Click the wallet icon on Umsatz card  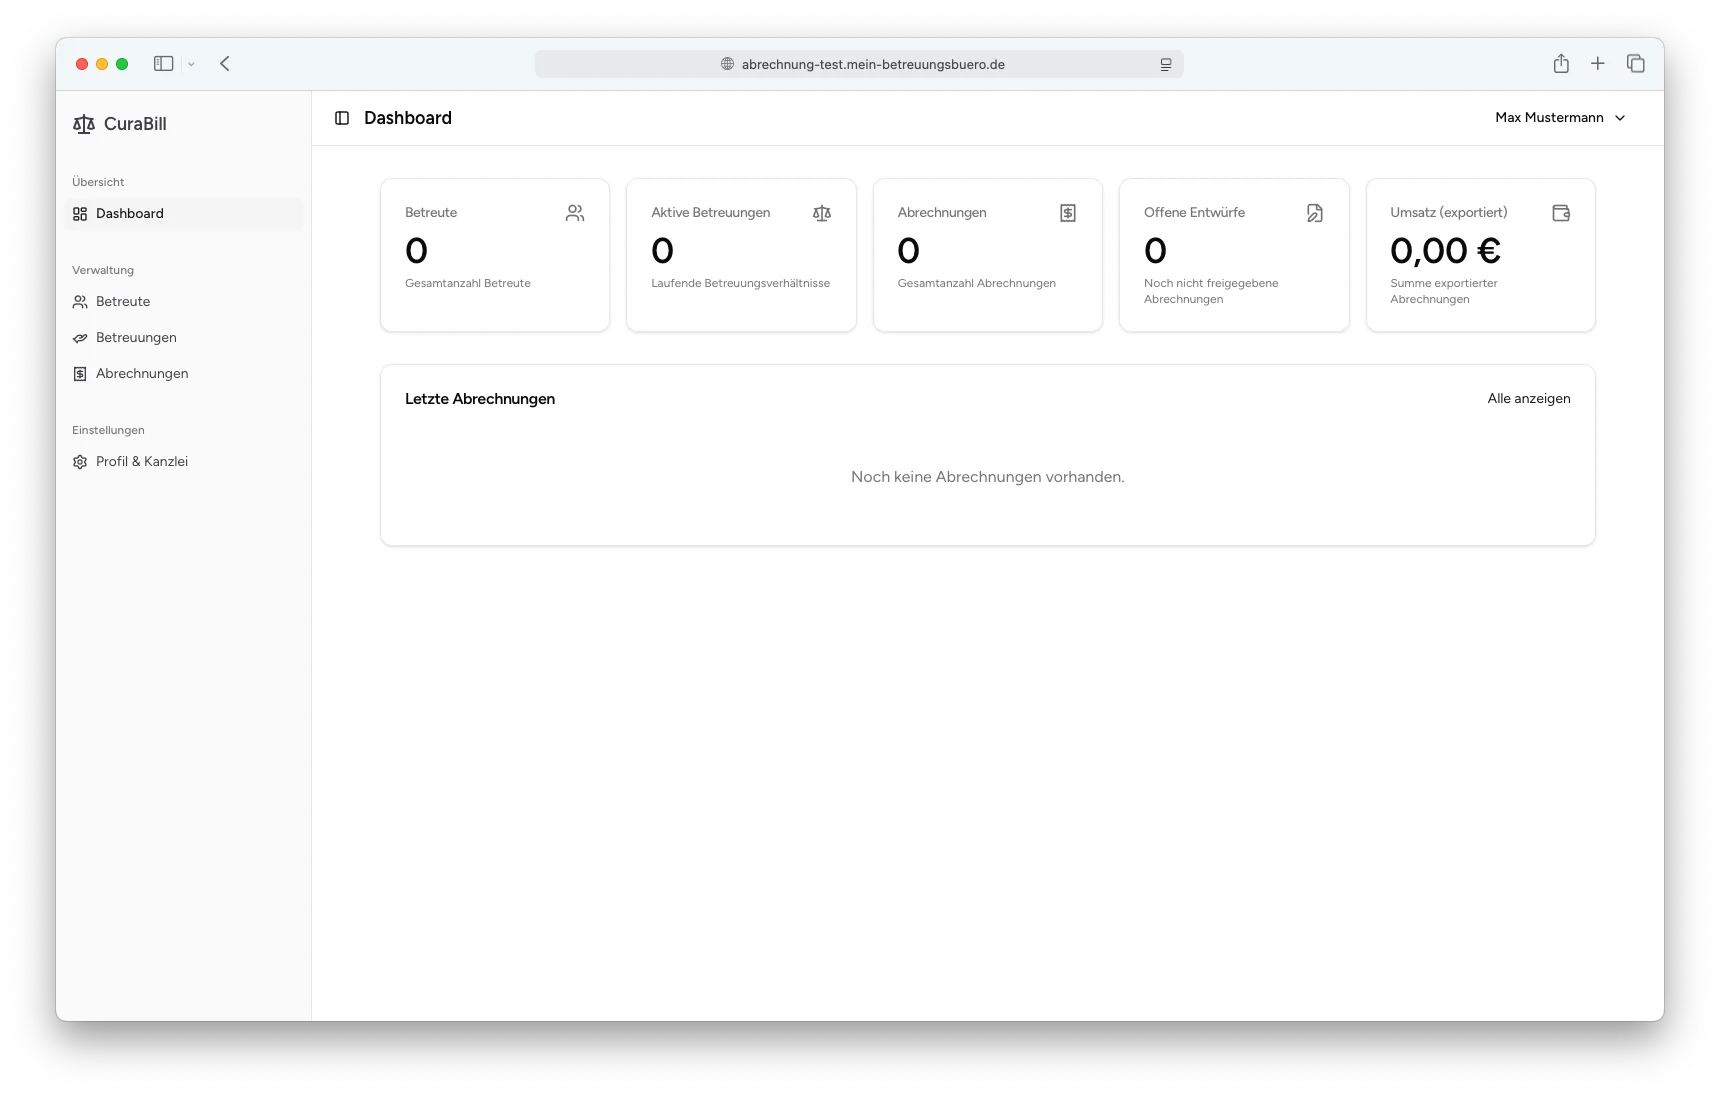[x=1561, y=213]
